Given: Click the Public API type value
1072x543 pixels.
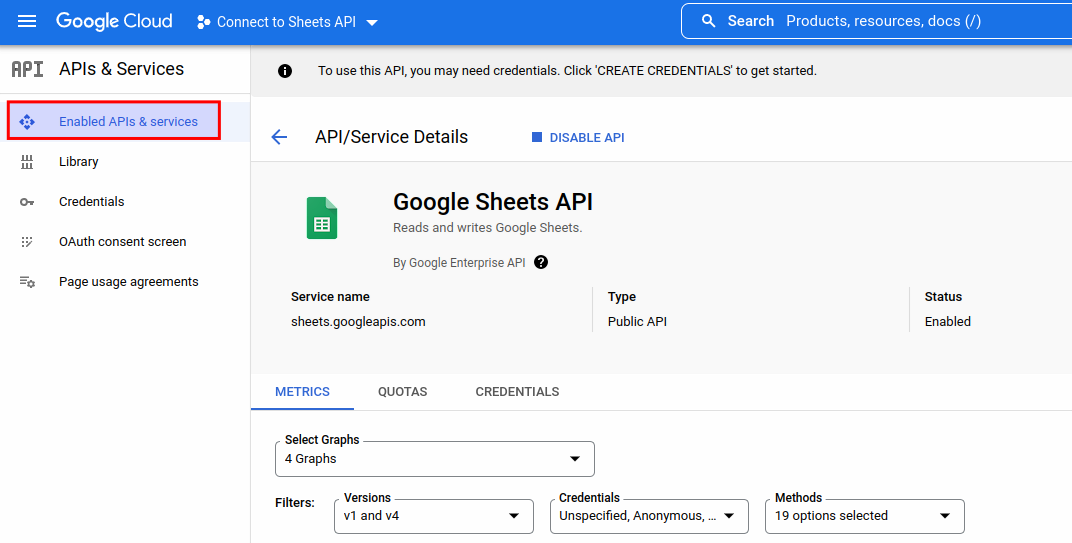Looking at the screenshot, I should pyautogui.click(x=637, y=321).
